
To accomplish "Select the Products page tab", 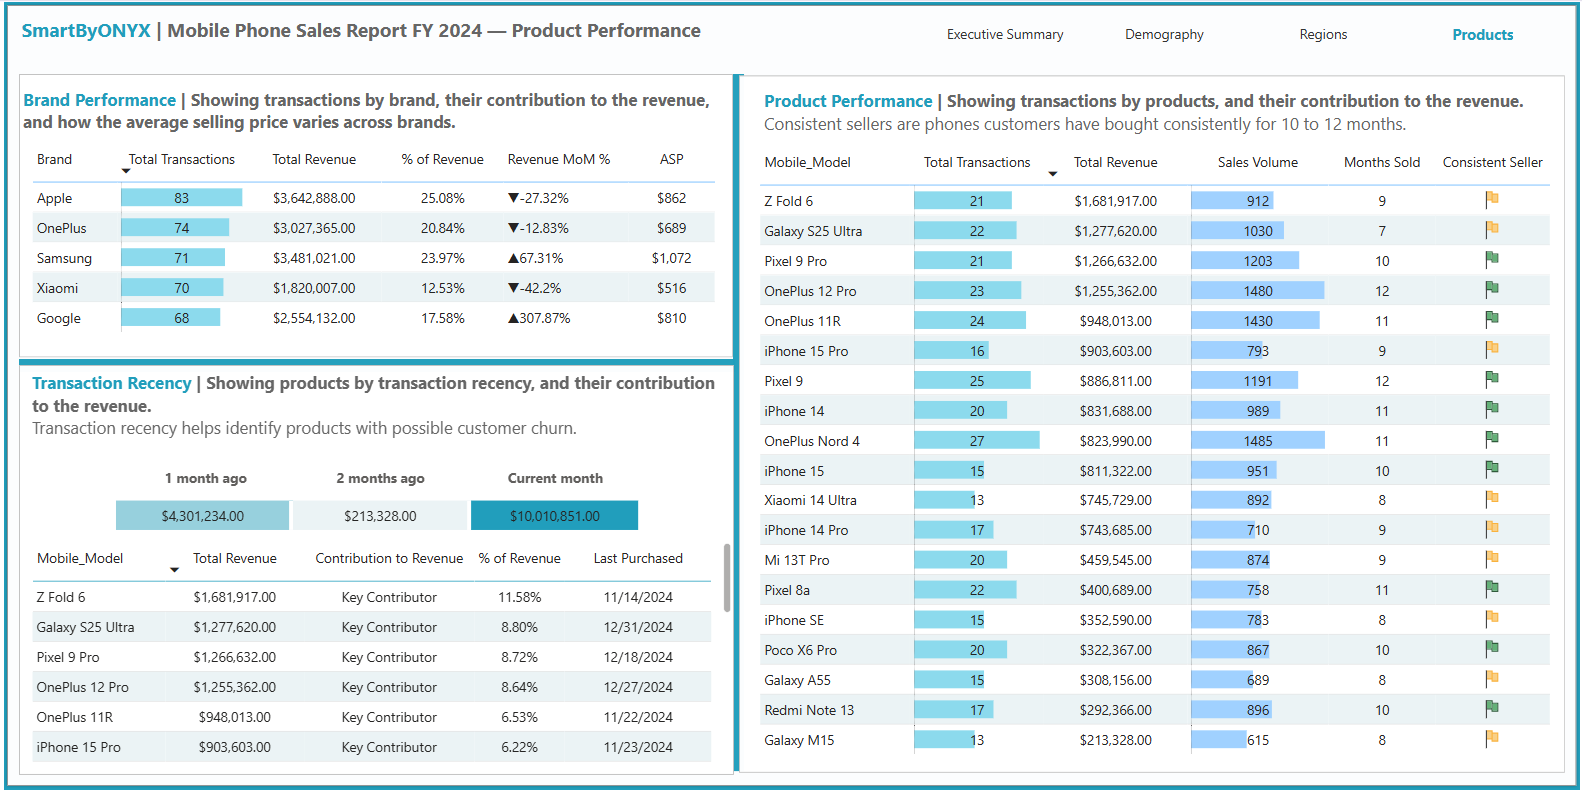I will click(x=1482, y=34).
